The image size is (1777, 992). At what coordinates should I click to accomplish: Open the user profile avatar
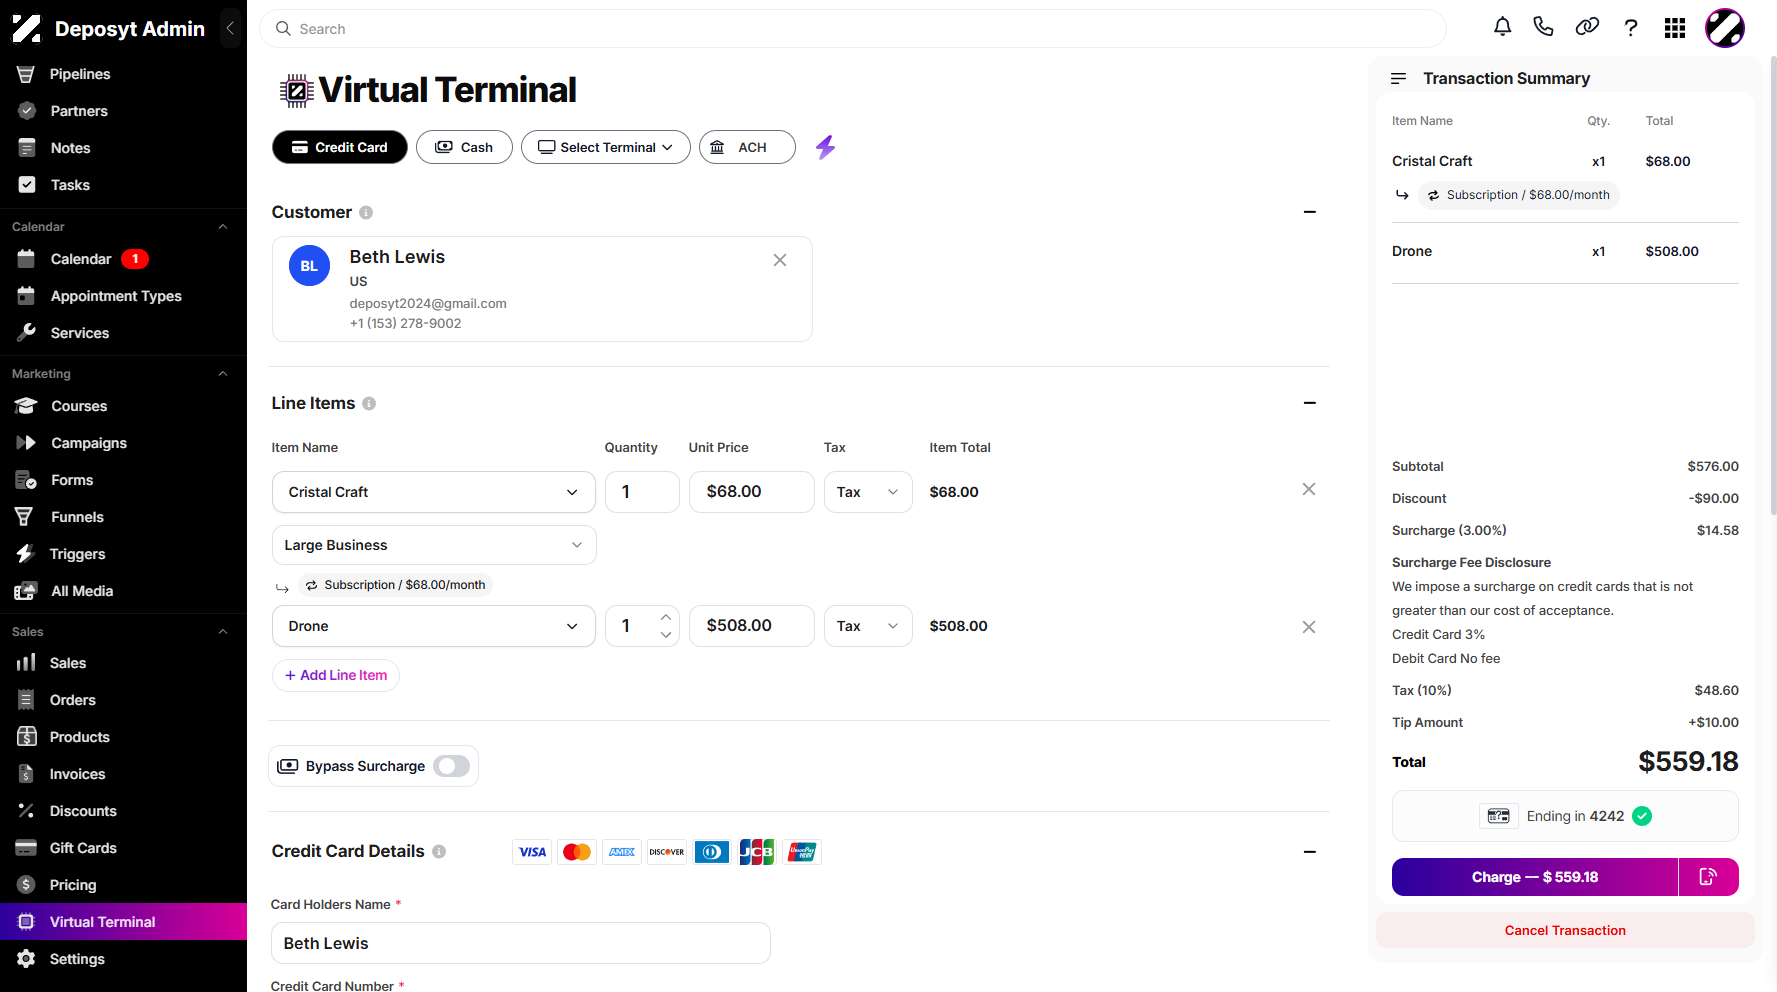[1725, 28]
